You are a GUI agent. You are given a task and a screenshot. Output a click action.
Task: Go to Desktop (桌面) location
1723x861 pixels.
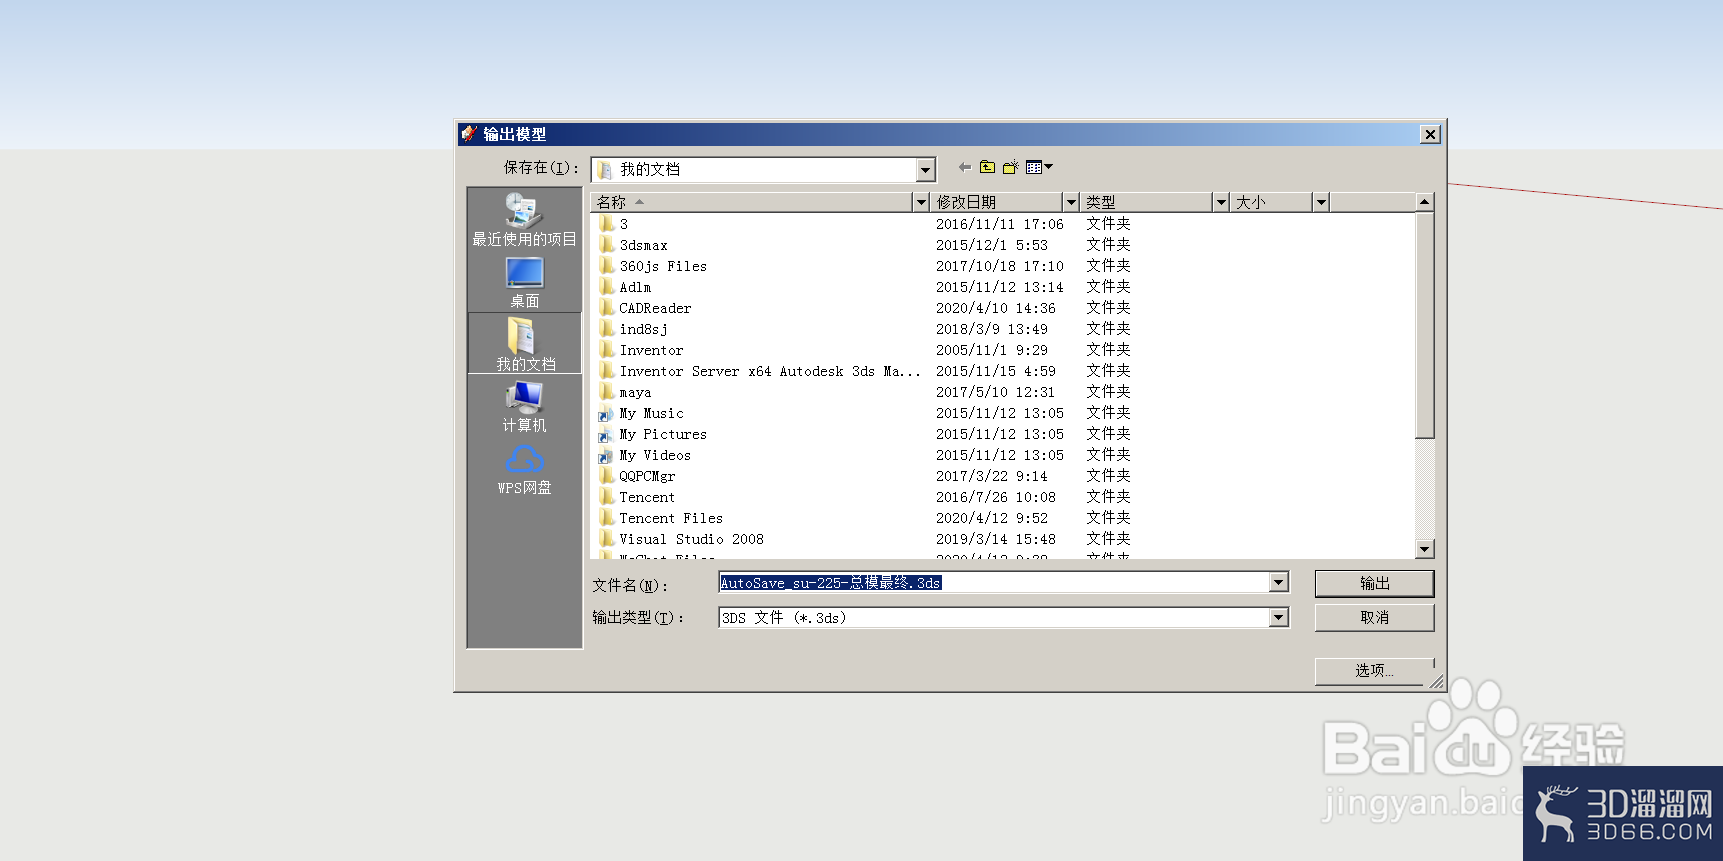coord(525,283)
